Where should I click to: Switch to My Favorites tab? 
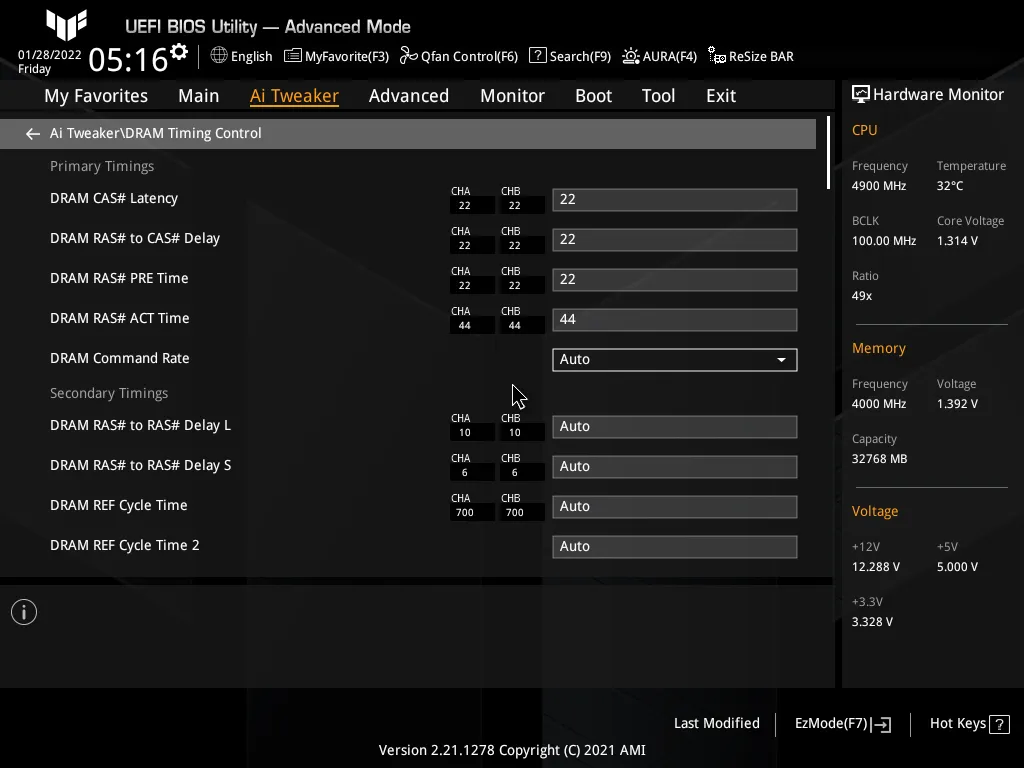point(96,96)
